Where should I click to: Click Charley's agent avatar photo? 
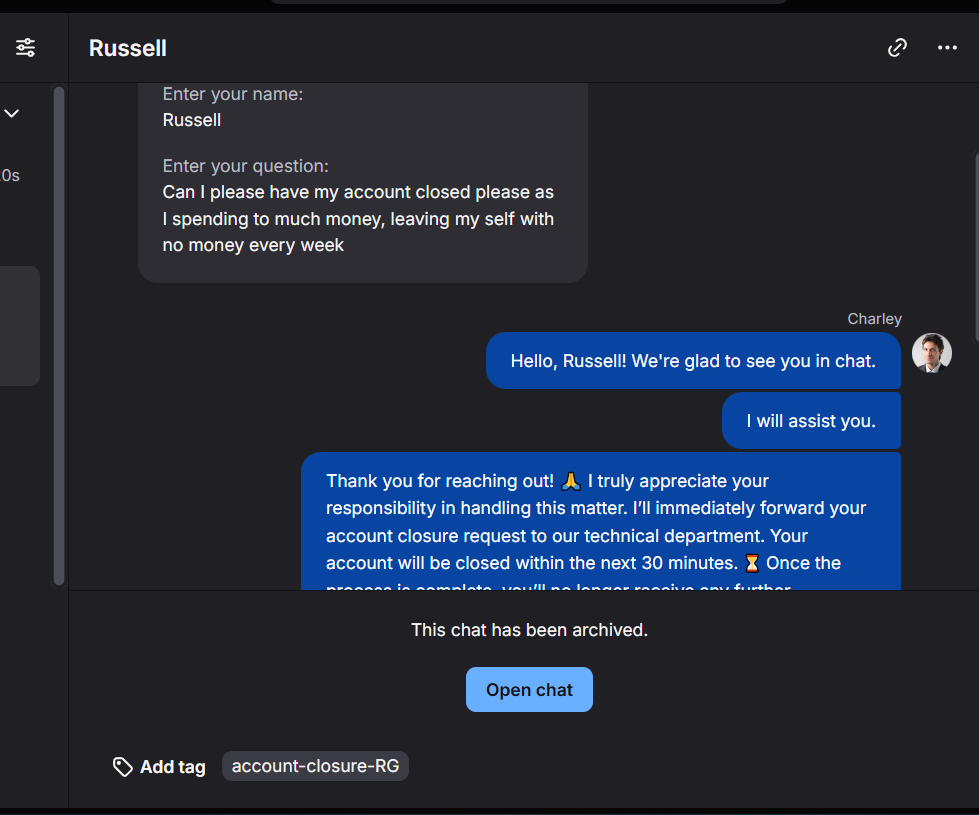pos(931,353)
